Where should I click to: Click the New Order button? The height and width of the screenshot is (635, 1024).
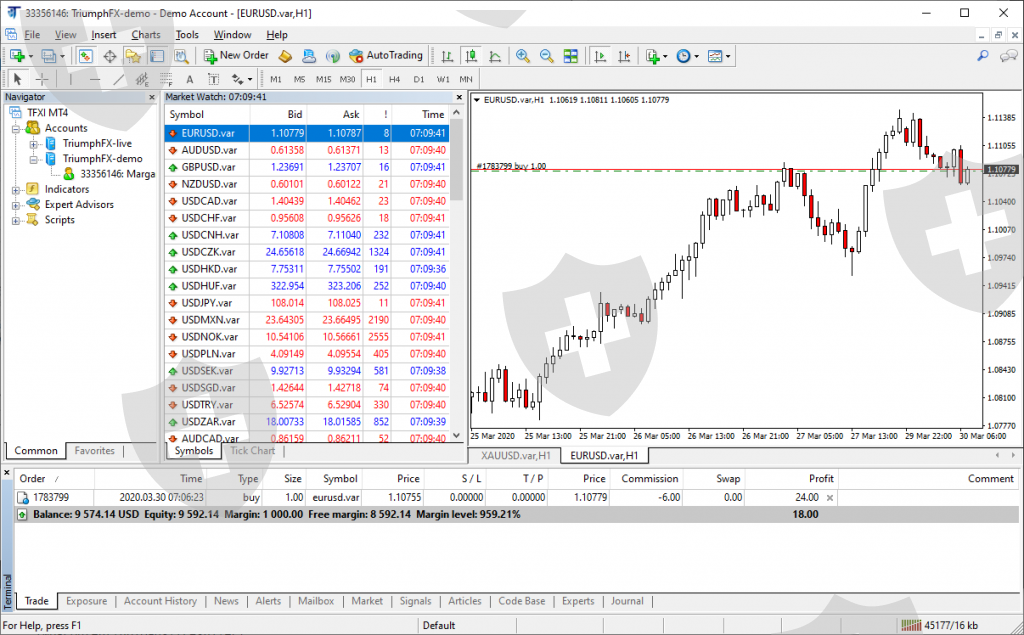click(x=236, y=56)
